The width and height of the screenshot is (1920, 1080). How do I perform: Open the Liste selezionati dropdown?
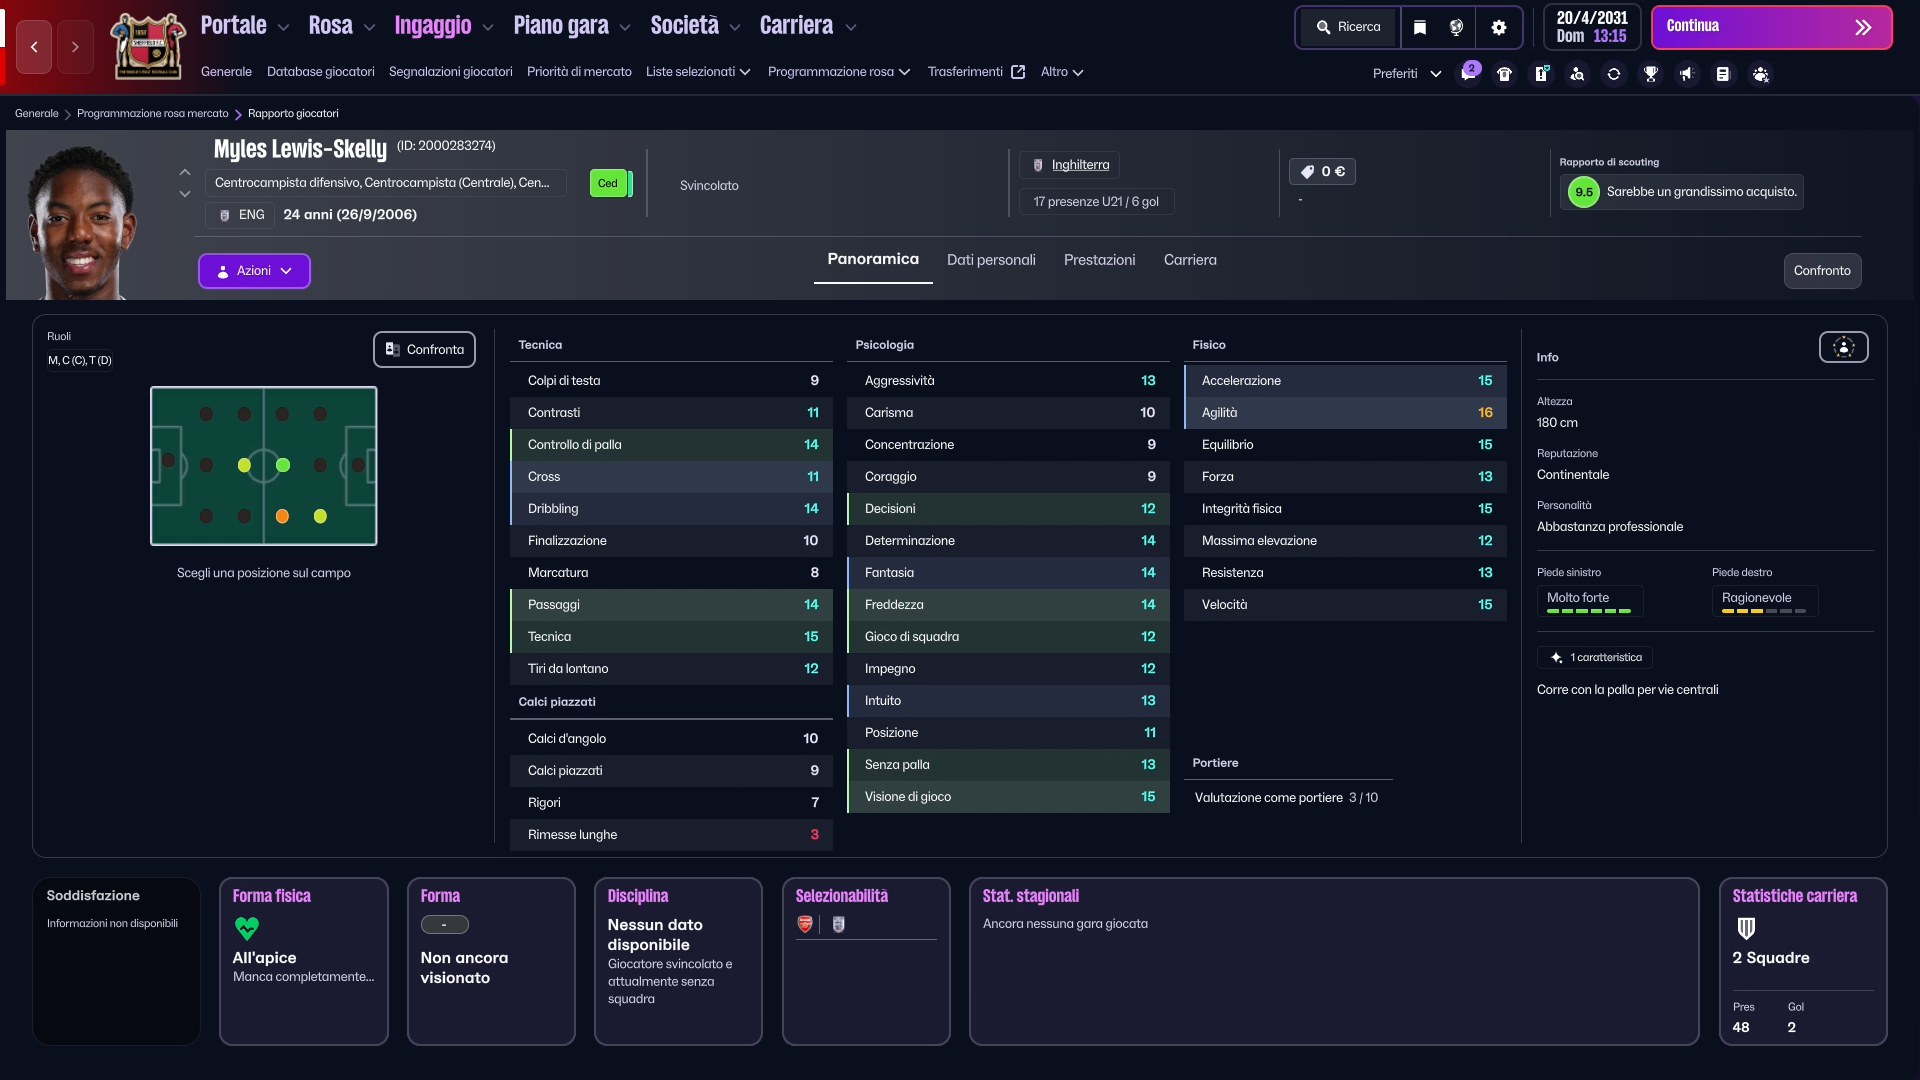(x=698, y=72)
